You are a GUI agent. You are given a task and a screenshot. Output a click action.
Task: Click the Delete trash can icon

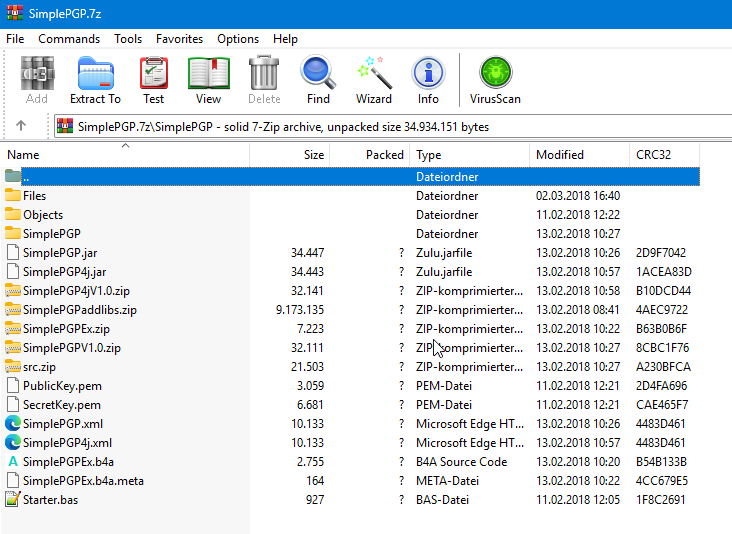pyautogui.click(x=264, y=73)
